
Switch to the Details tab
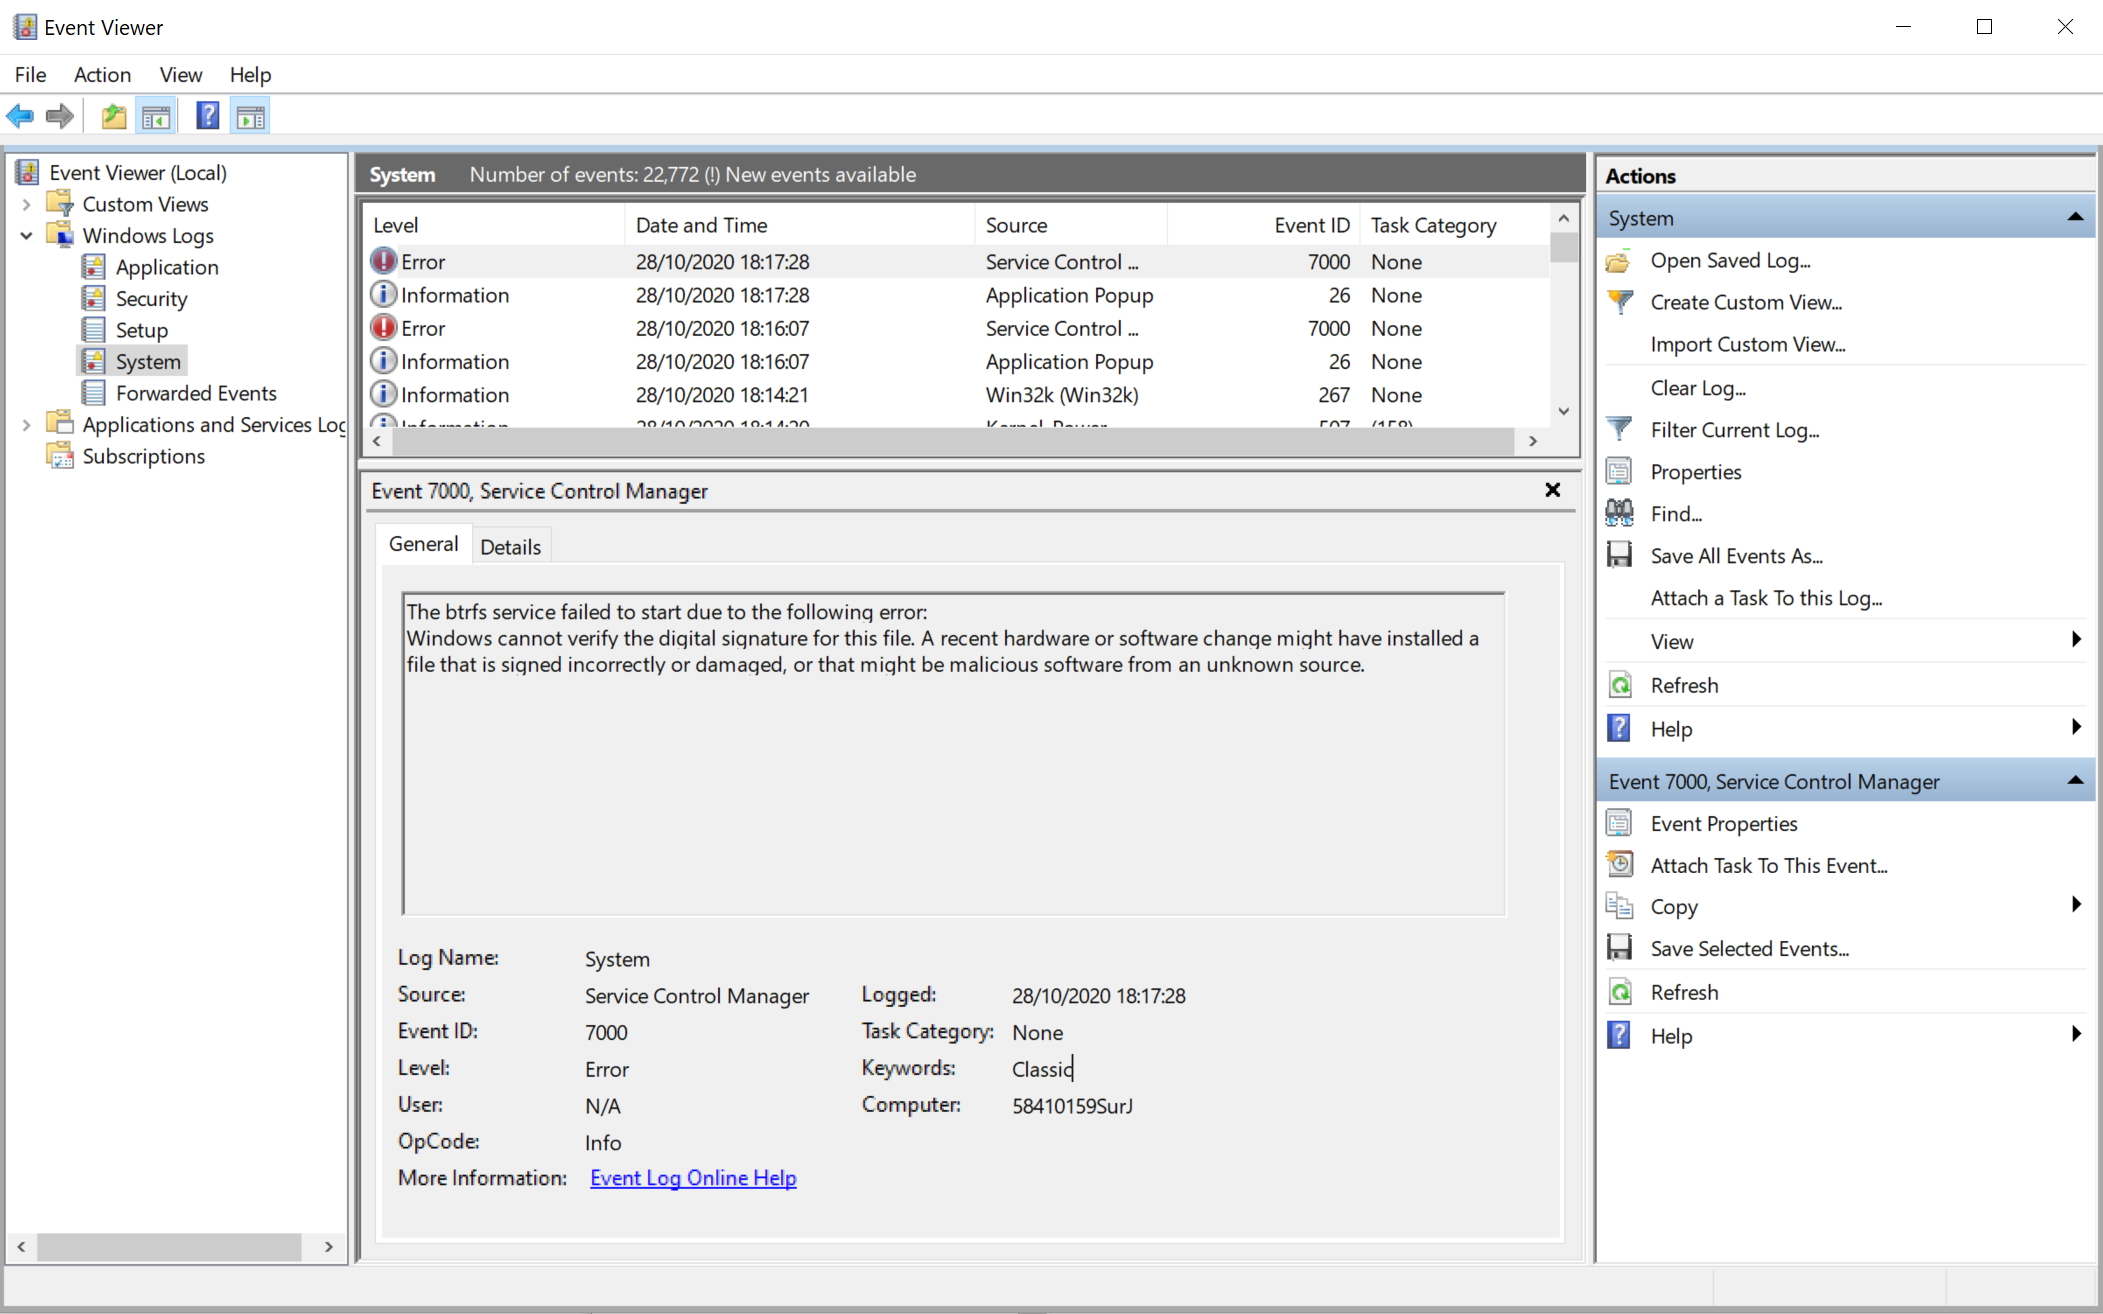(511, 546)
